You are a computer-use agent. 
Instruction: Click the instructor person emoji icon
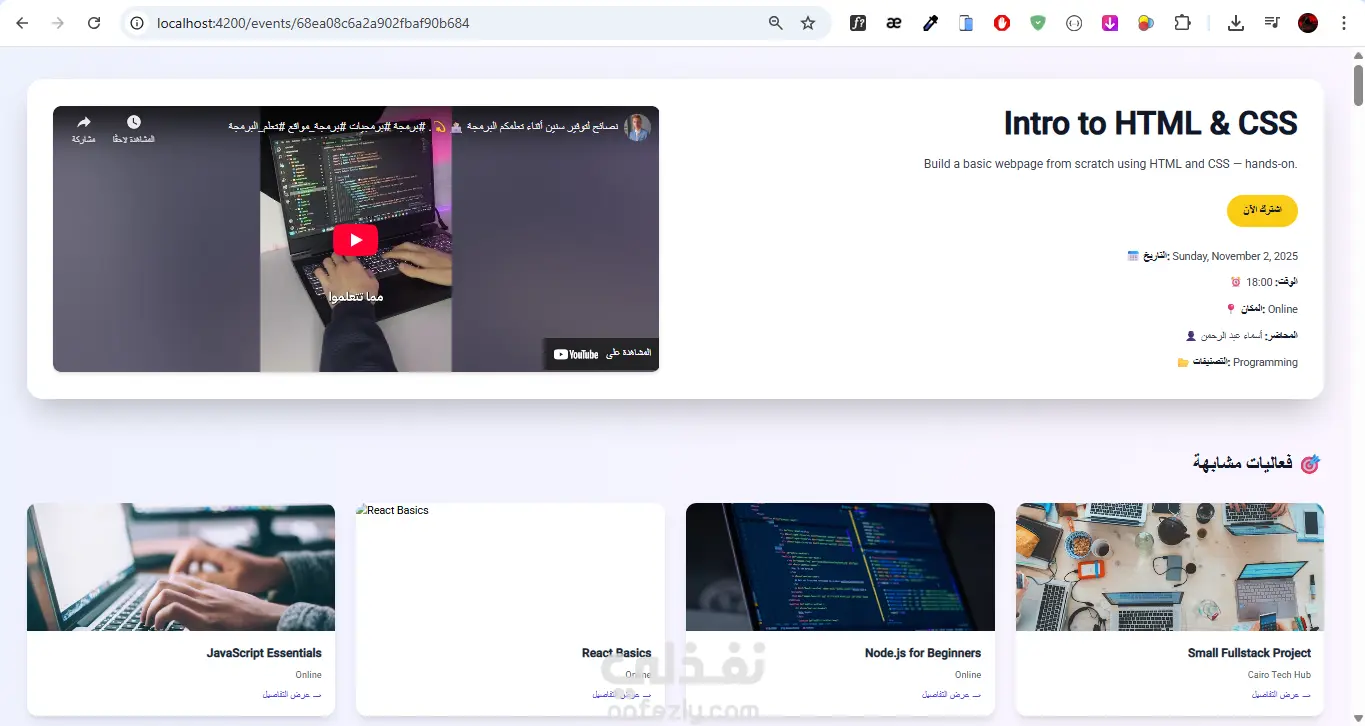pos(1191,336)
